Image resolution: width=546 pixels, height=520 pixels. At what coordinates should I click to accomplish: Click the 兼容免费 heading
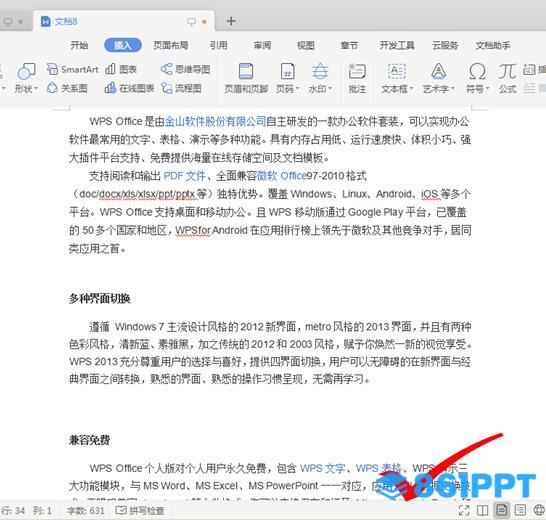click(89, 440)
